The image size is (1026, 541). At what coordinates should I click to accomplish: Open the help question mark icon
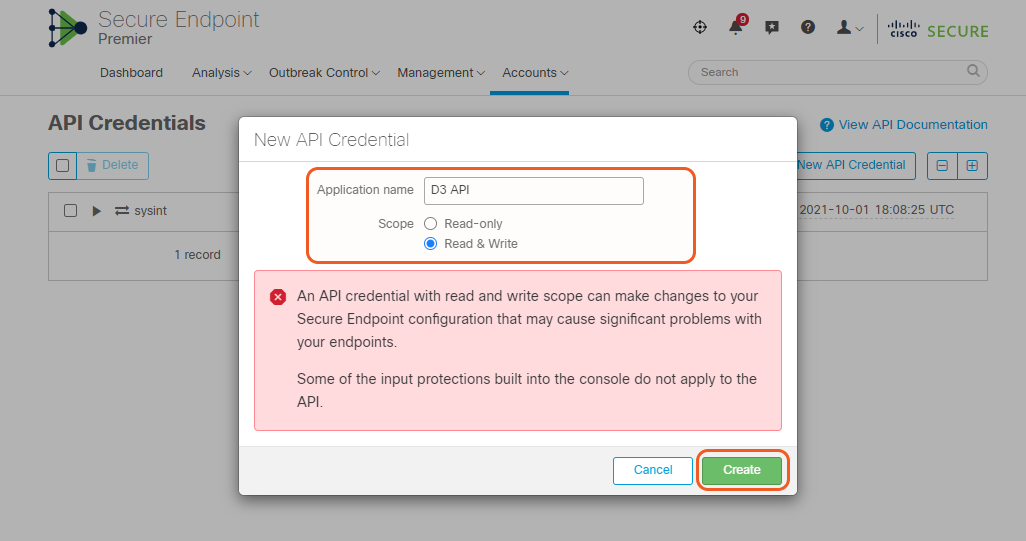coord(808,27)
